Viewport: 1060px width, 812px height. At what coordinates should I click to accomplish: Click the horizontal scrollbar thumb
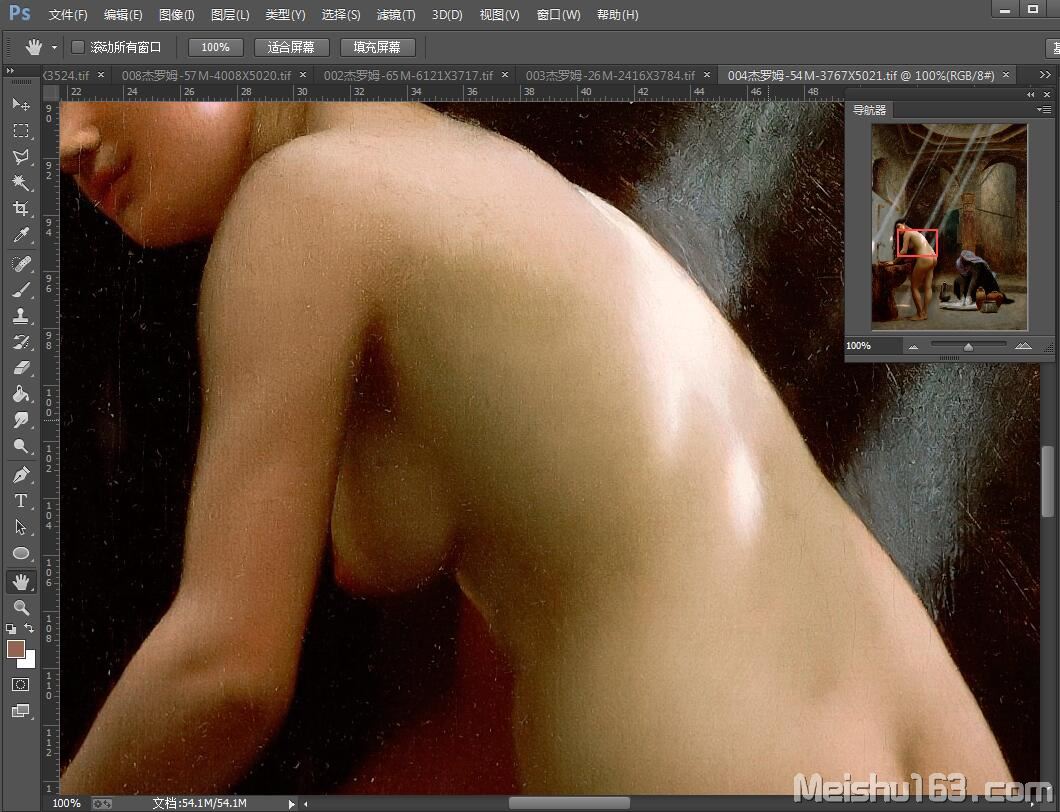[x=569, y=803]
